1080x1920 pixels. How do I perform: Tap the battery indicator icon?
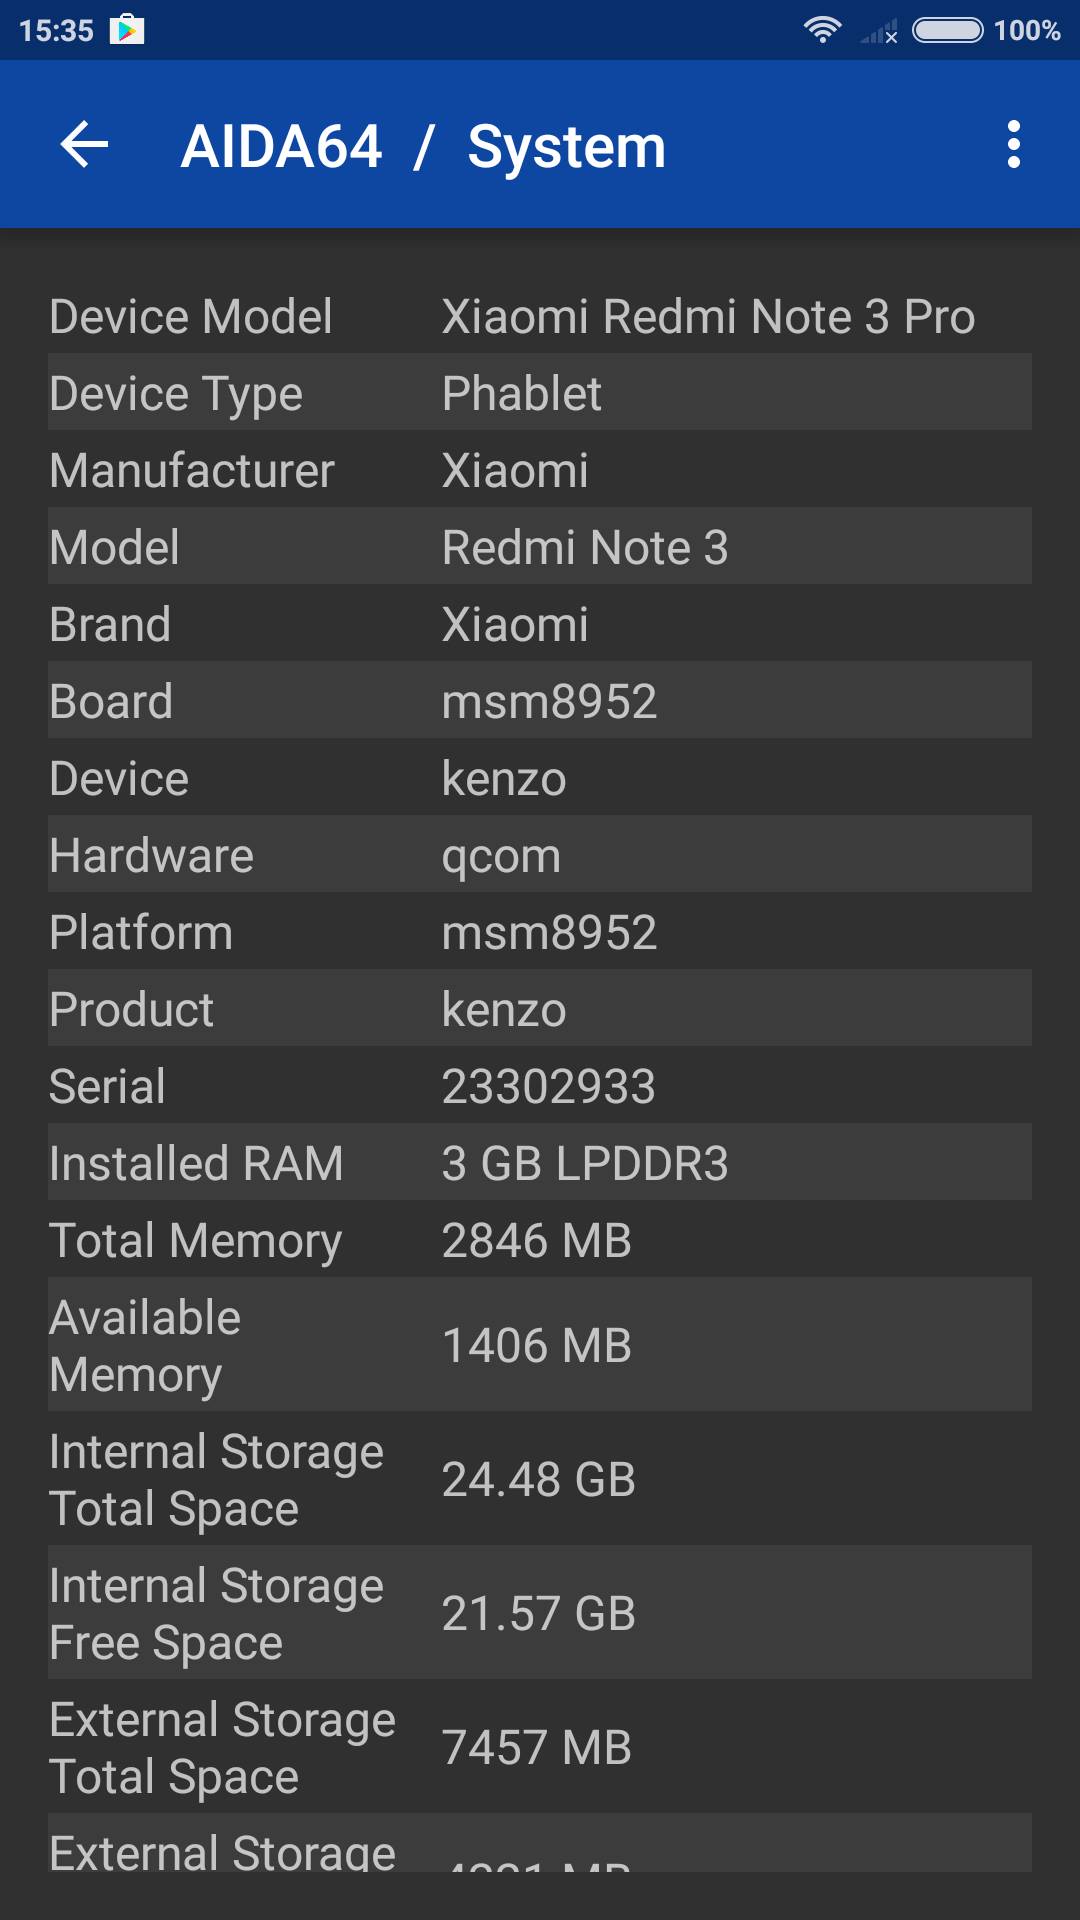[947, 30]
